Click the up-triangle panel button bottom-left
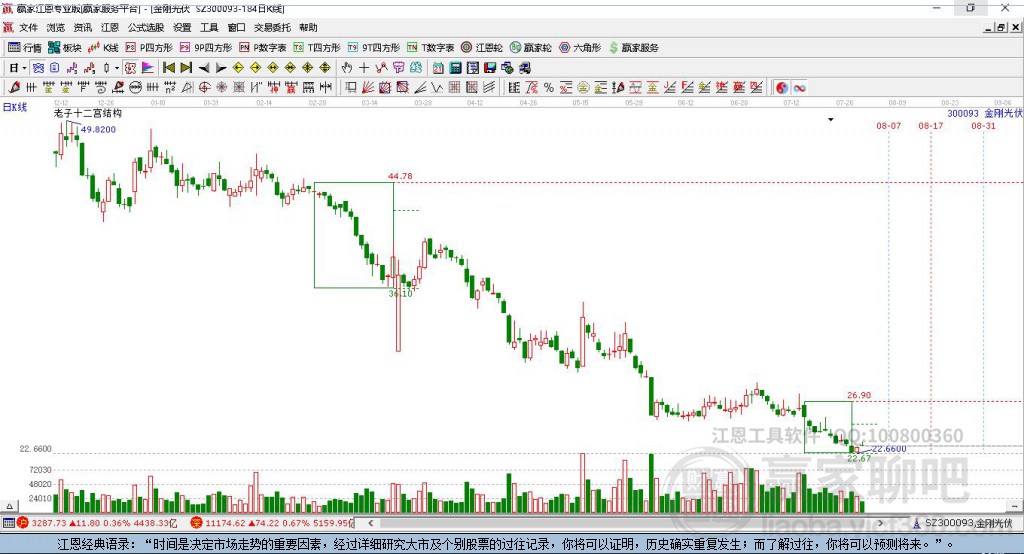Image resolution: width=1024 pixels, height=554 pixels. pos(9,506)
